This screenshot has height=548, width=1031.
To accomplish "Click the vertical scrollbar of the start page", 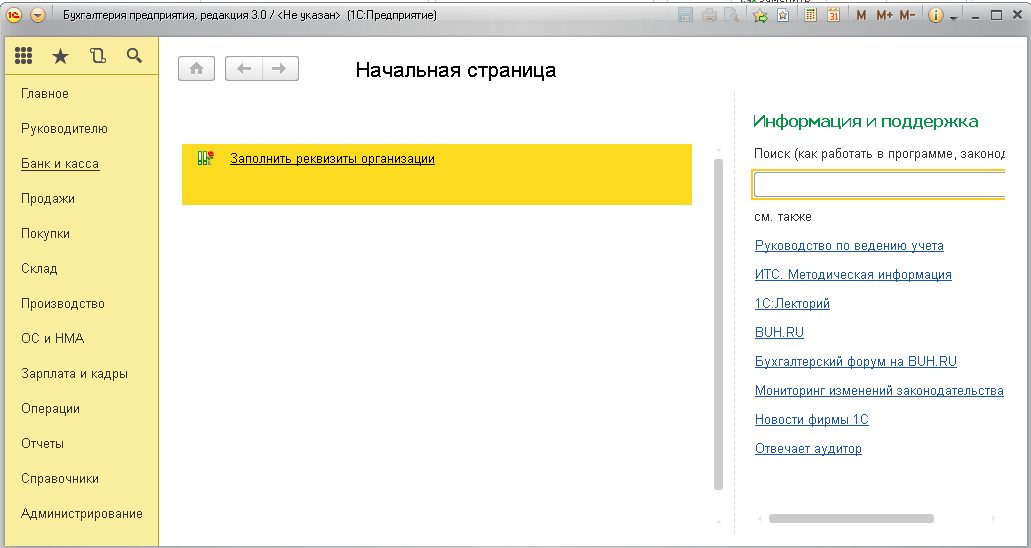I will [x=718, y=324].
